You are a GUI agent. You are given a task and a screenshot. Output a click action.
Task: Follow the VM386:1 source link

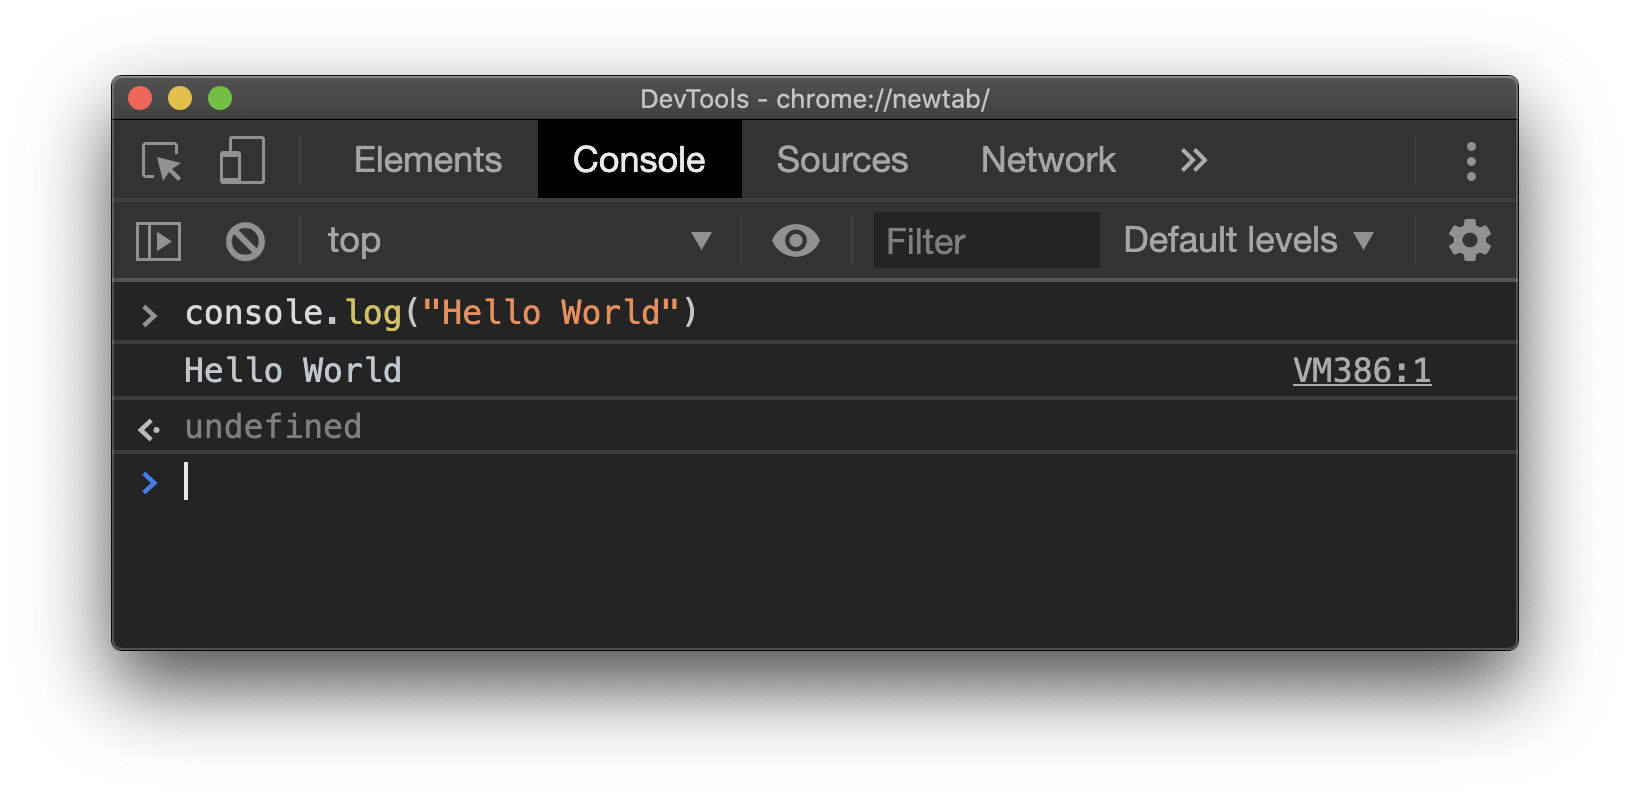(1362, 370)
